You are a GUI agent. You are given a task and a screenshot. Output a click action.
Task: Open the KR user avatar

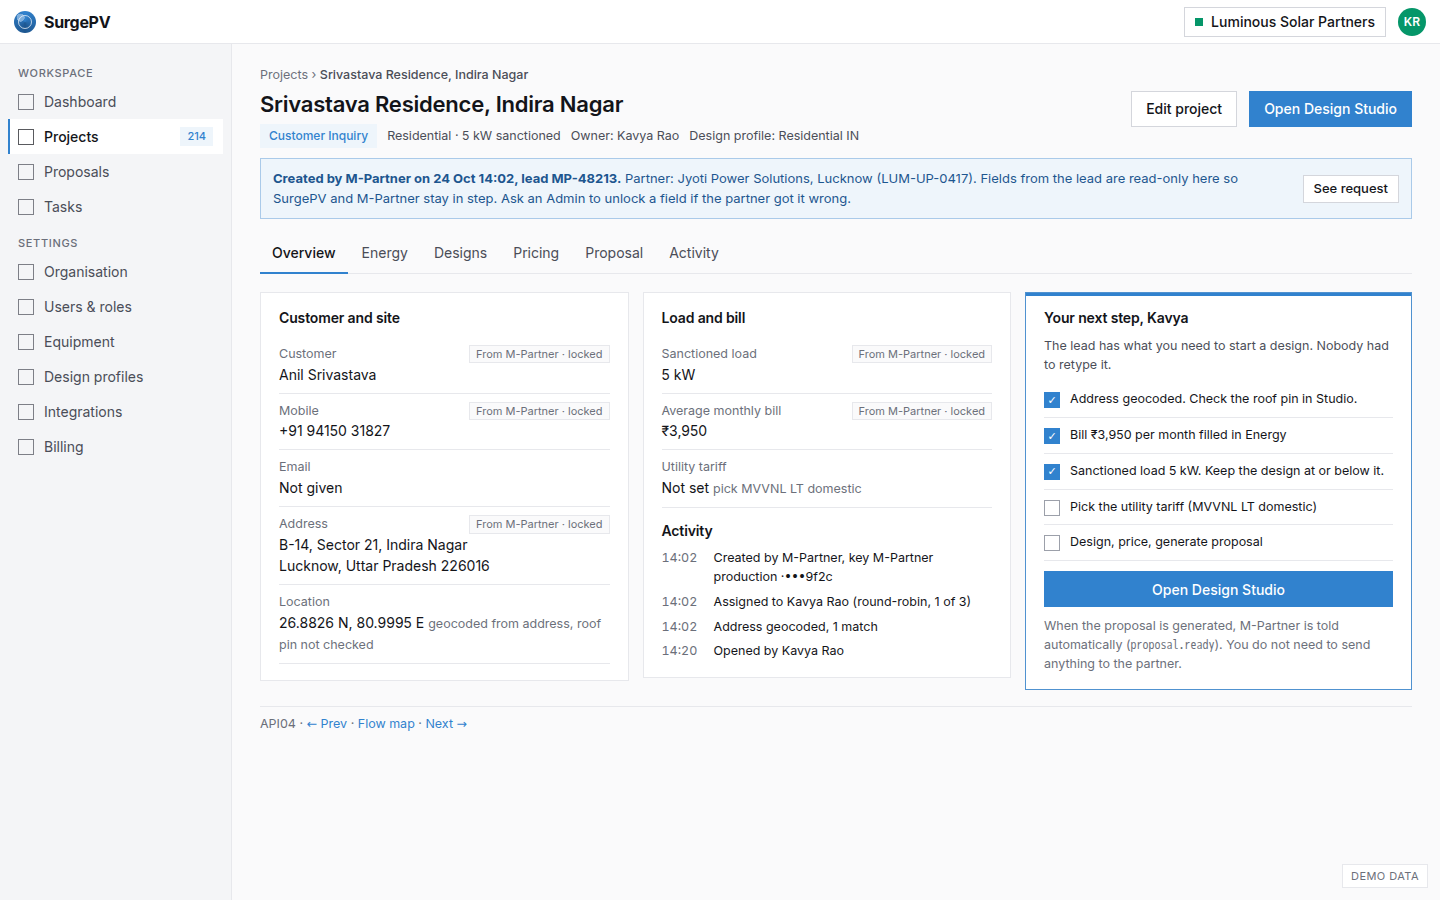1412,22
